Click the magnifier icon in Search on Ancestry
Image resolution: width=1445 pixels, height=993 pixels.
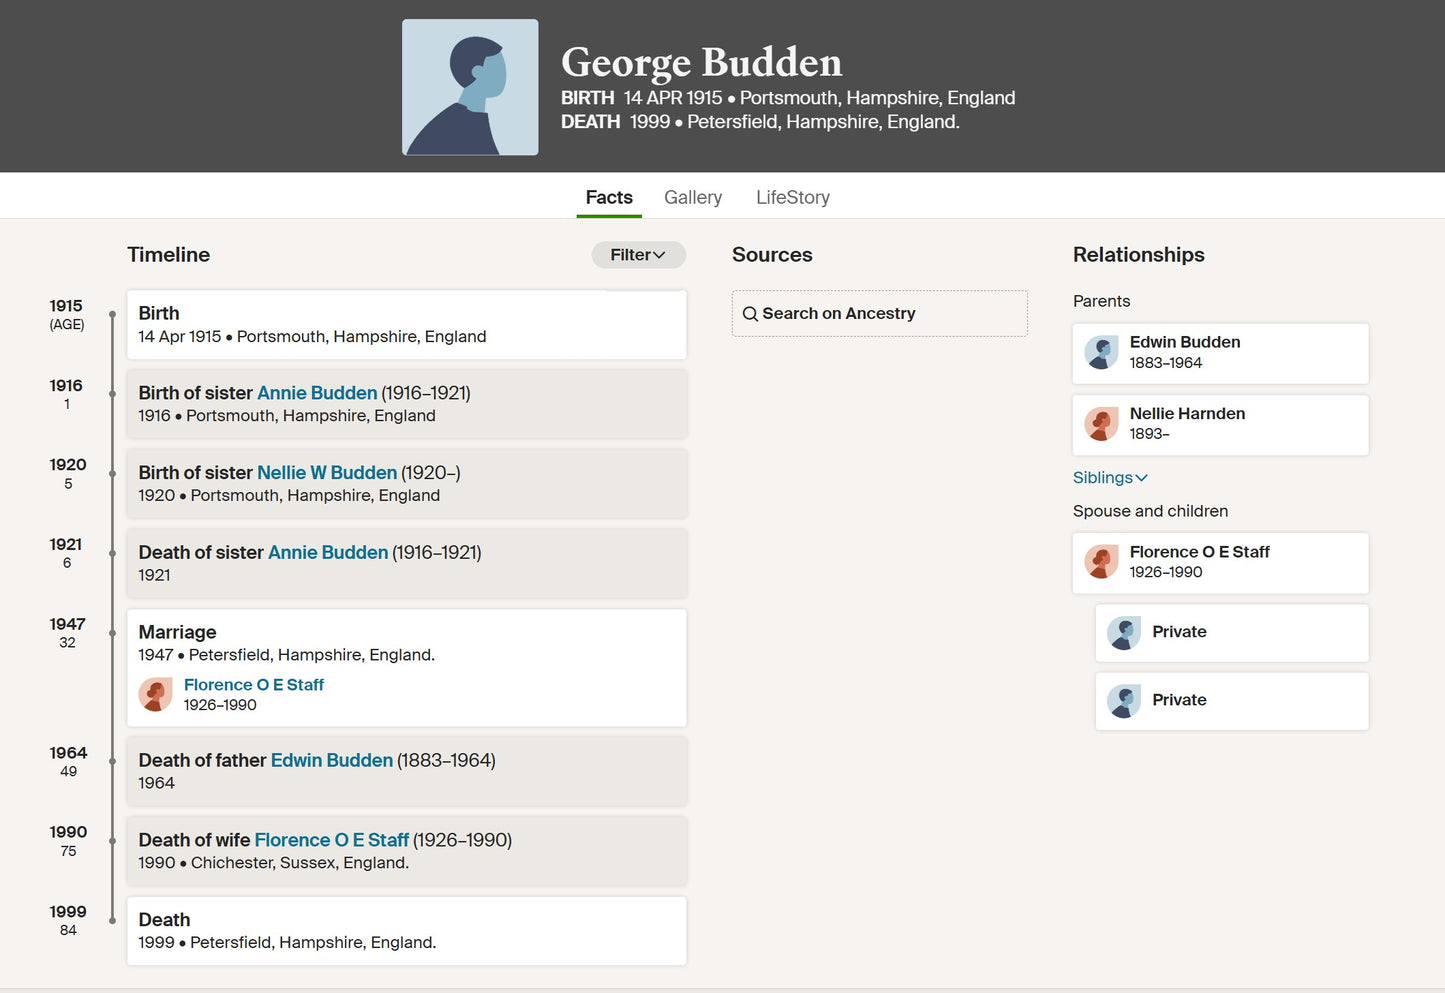750,314
